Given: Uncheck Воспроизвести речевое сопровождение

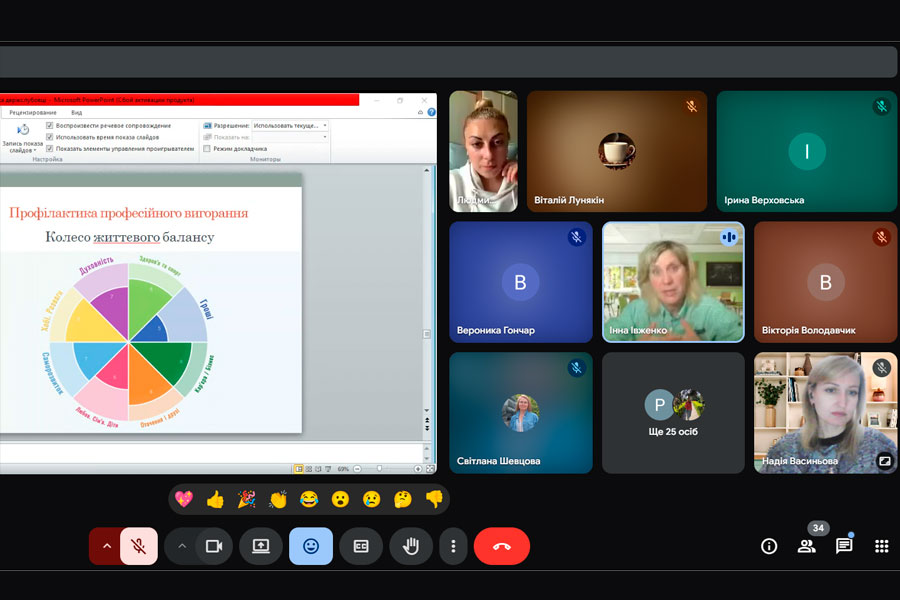Looking at the screenshot, I should click(x=49, y=125).
